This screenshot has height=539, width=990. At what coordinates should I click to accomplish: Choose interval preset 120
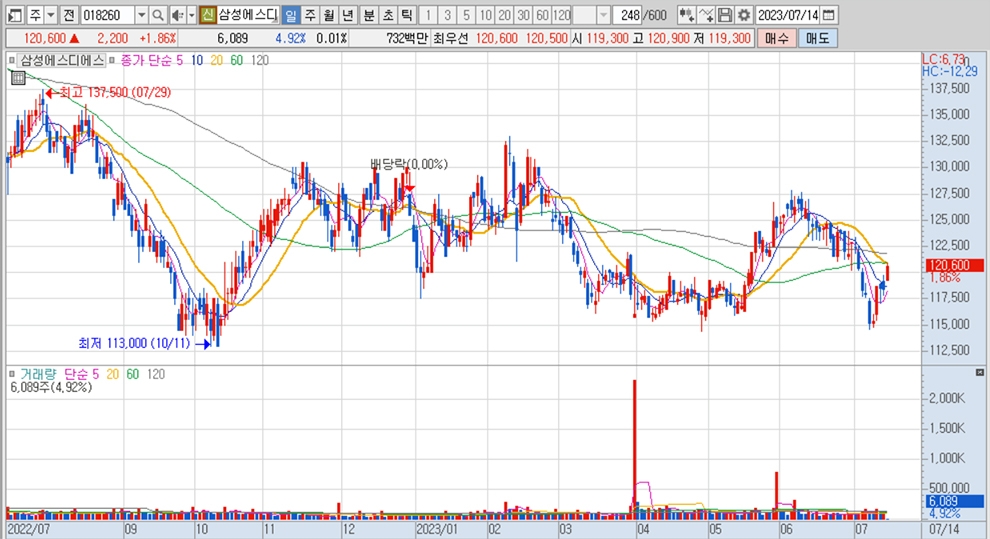561,15
